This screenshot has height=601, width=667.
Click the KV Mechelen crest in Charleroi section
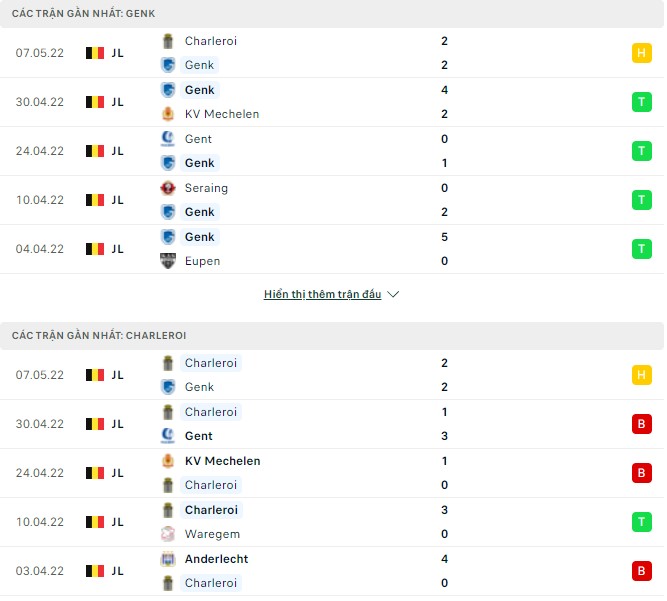[x=168, y=461]
